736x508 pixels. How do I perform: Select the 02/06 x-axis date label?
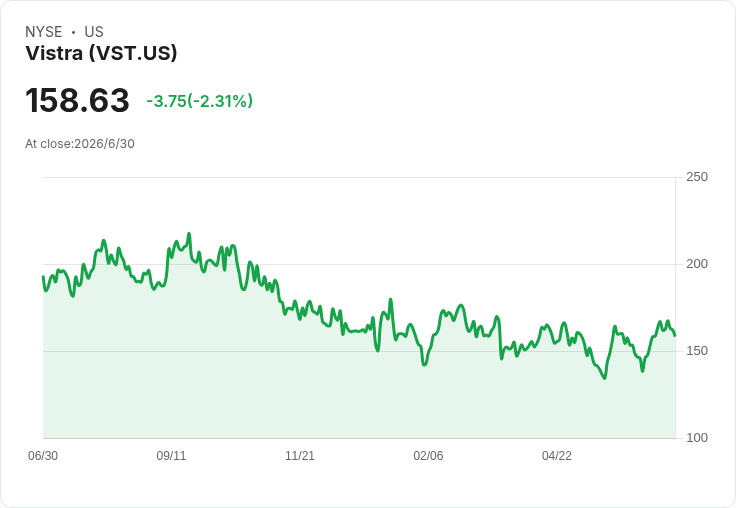(428, 455)
